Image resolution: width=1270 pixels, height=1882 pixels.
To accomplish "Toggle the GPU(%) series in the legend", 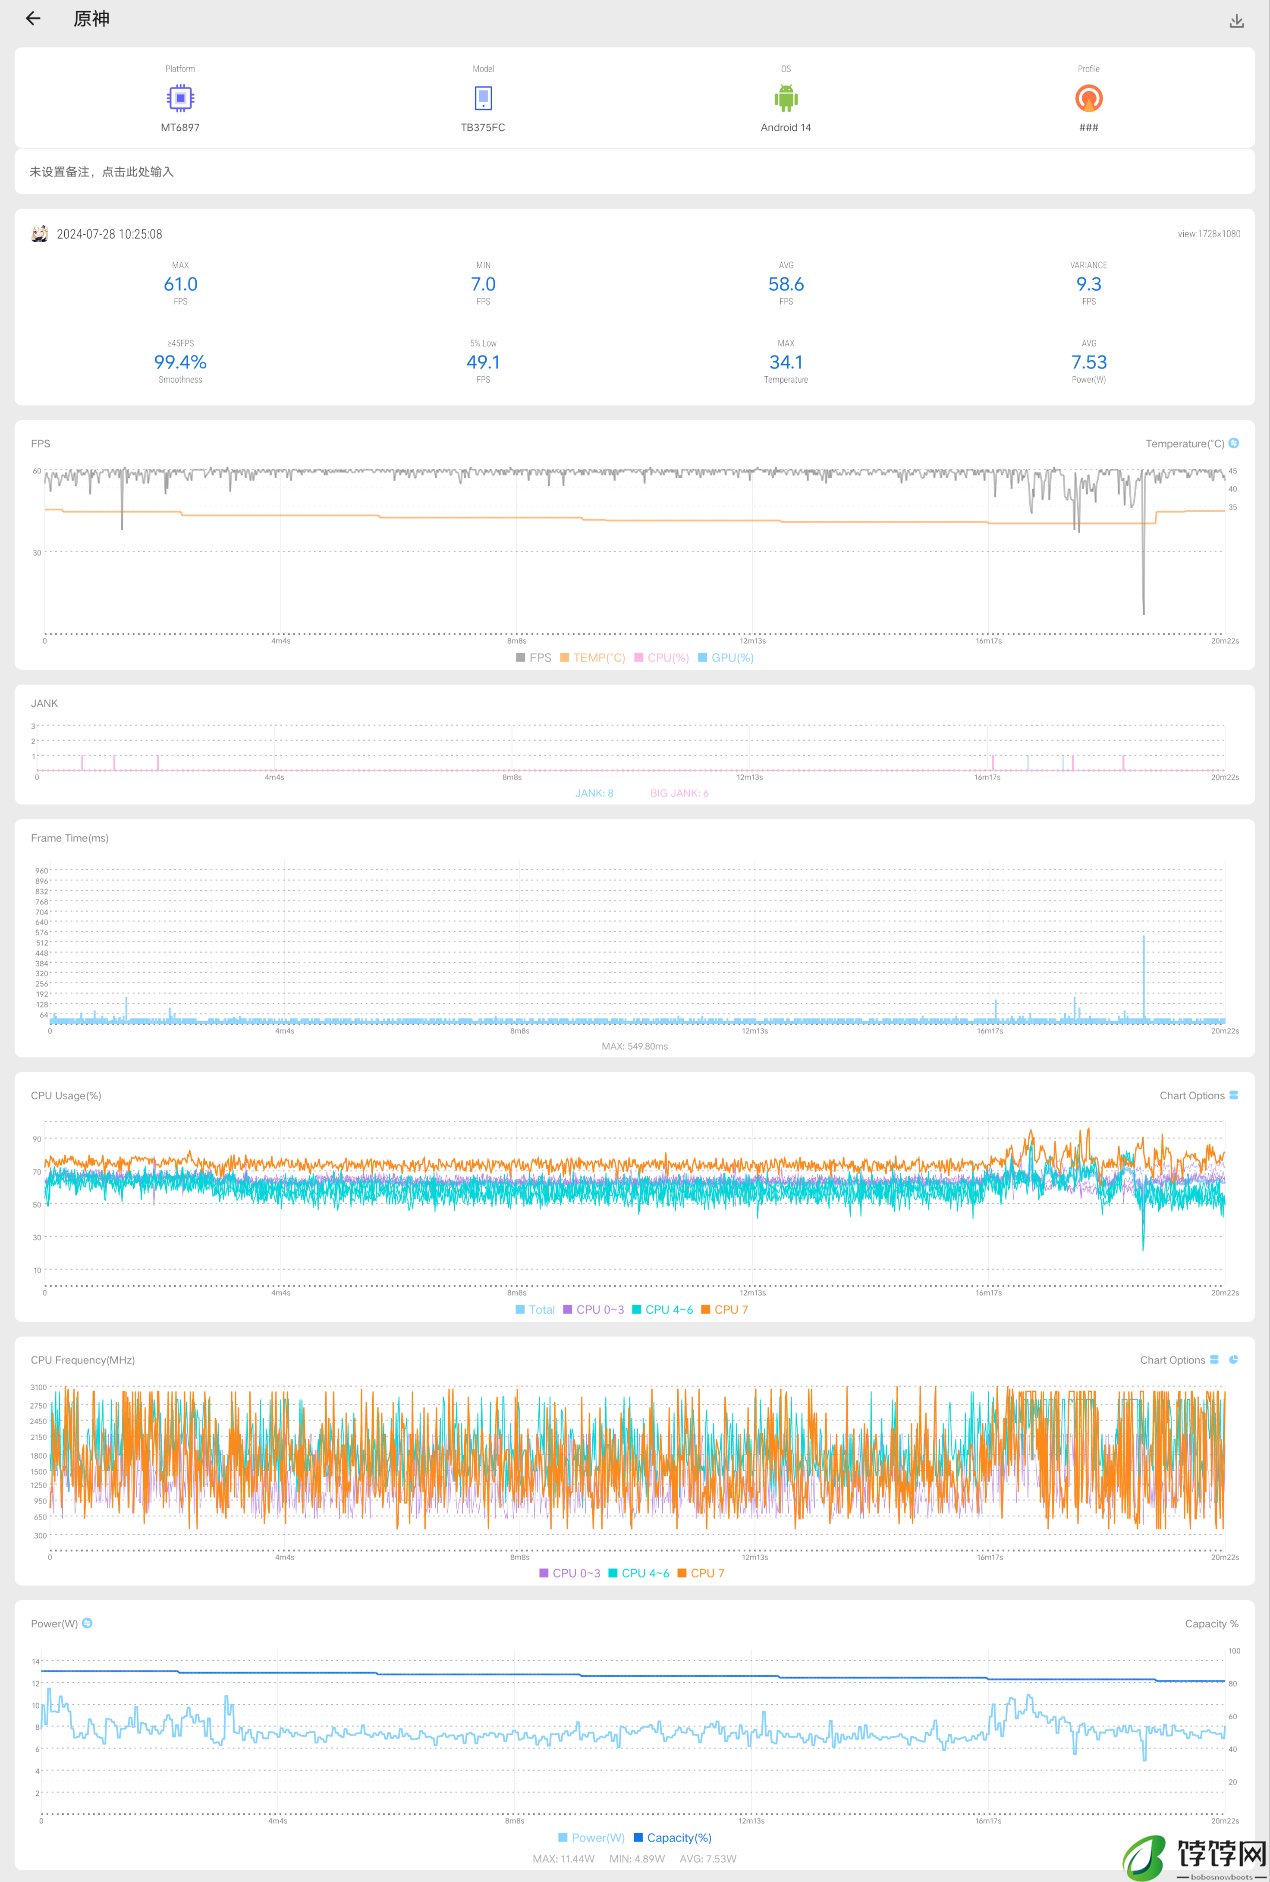I will pos(726,658).
